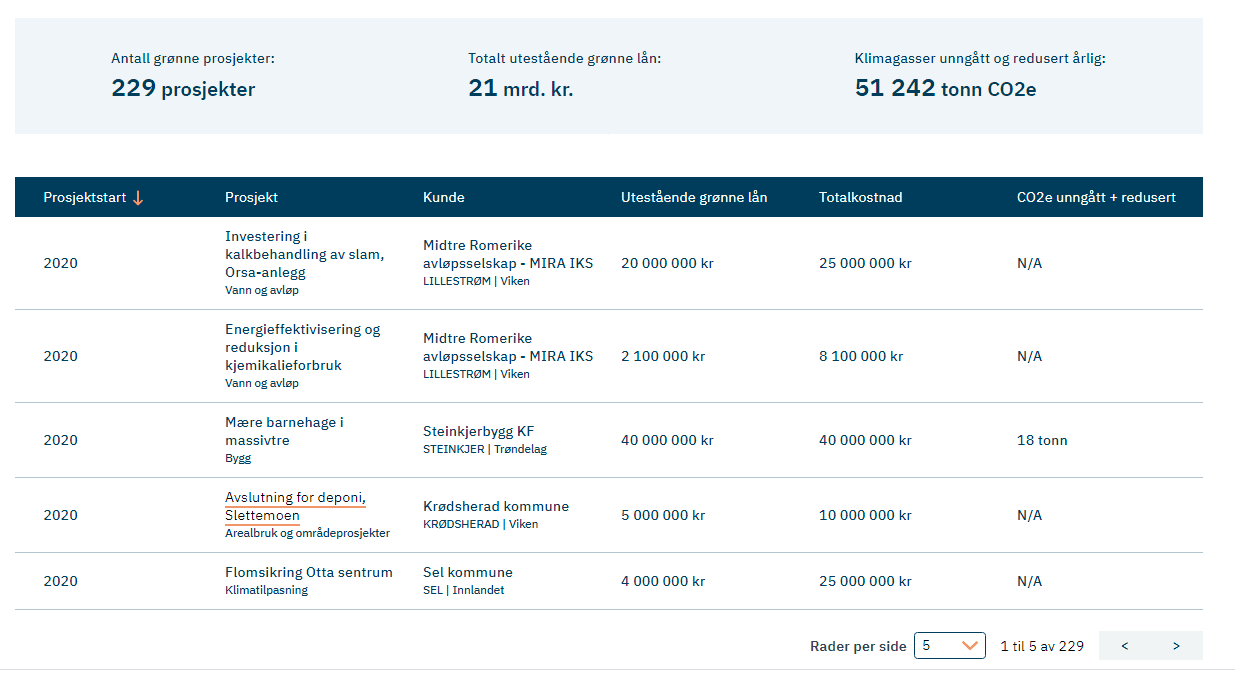Click the 51 242 tonn CO2e figure

click(944, 89)
